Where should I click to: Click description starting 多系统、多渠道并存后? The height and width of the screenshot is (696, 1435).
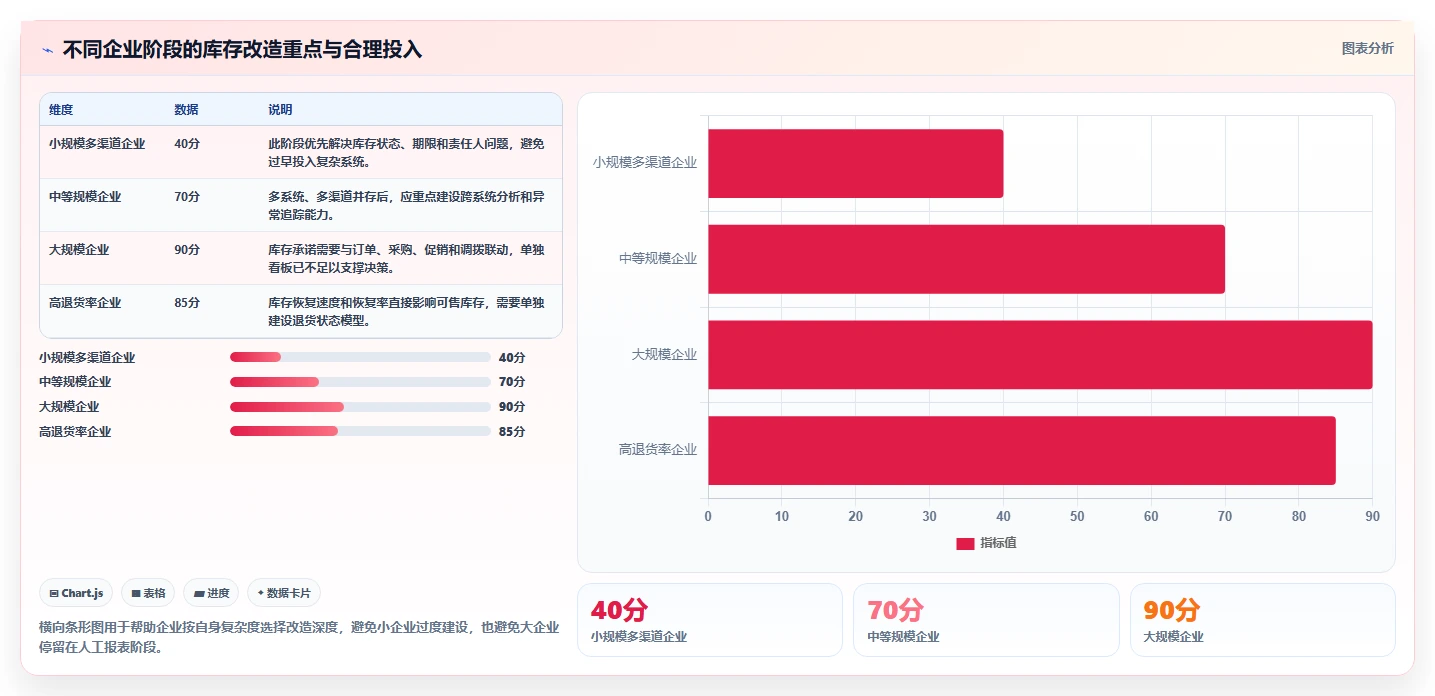[x=406, y=206]
